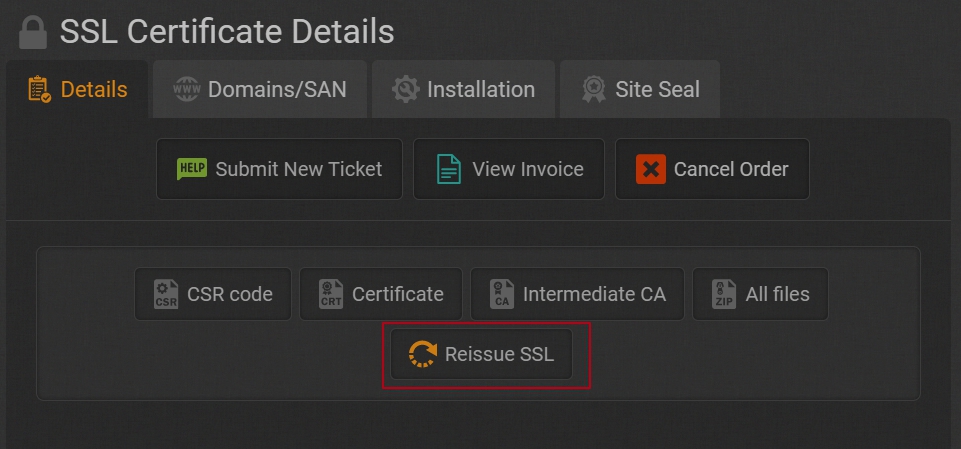This screenshot has height=449, width=961.
Task: Download the Intermediate CA file
Action: (x=577, y=294)
